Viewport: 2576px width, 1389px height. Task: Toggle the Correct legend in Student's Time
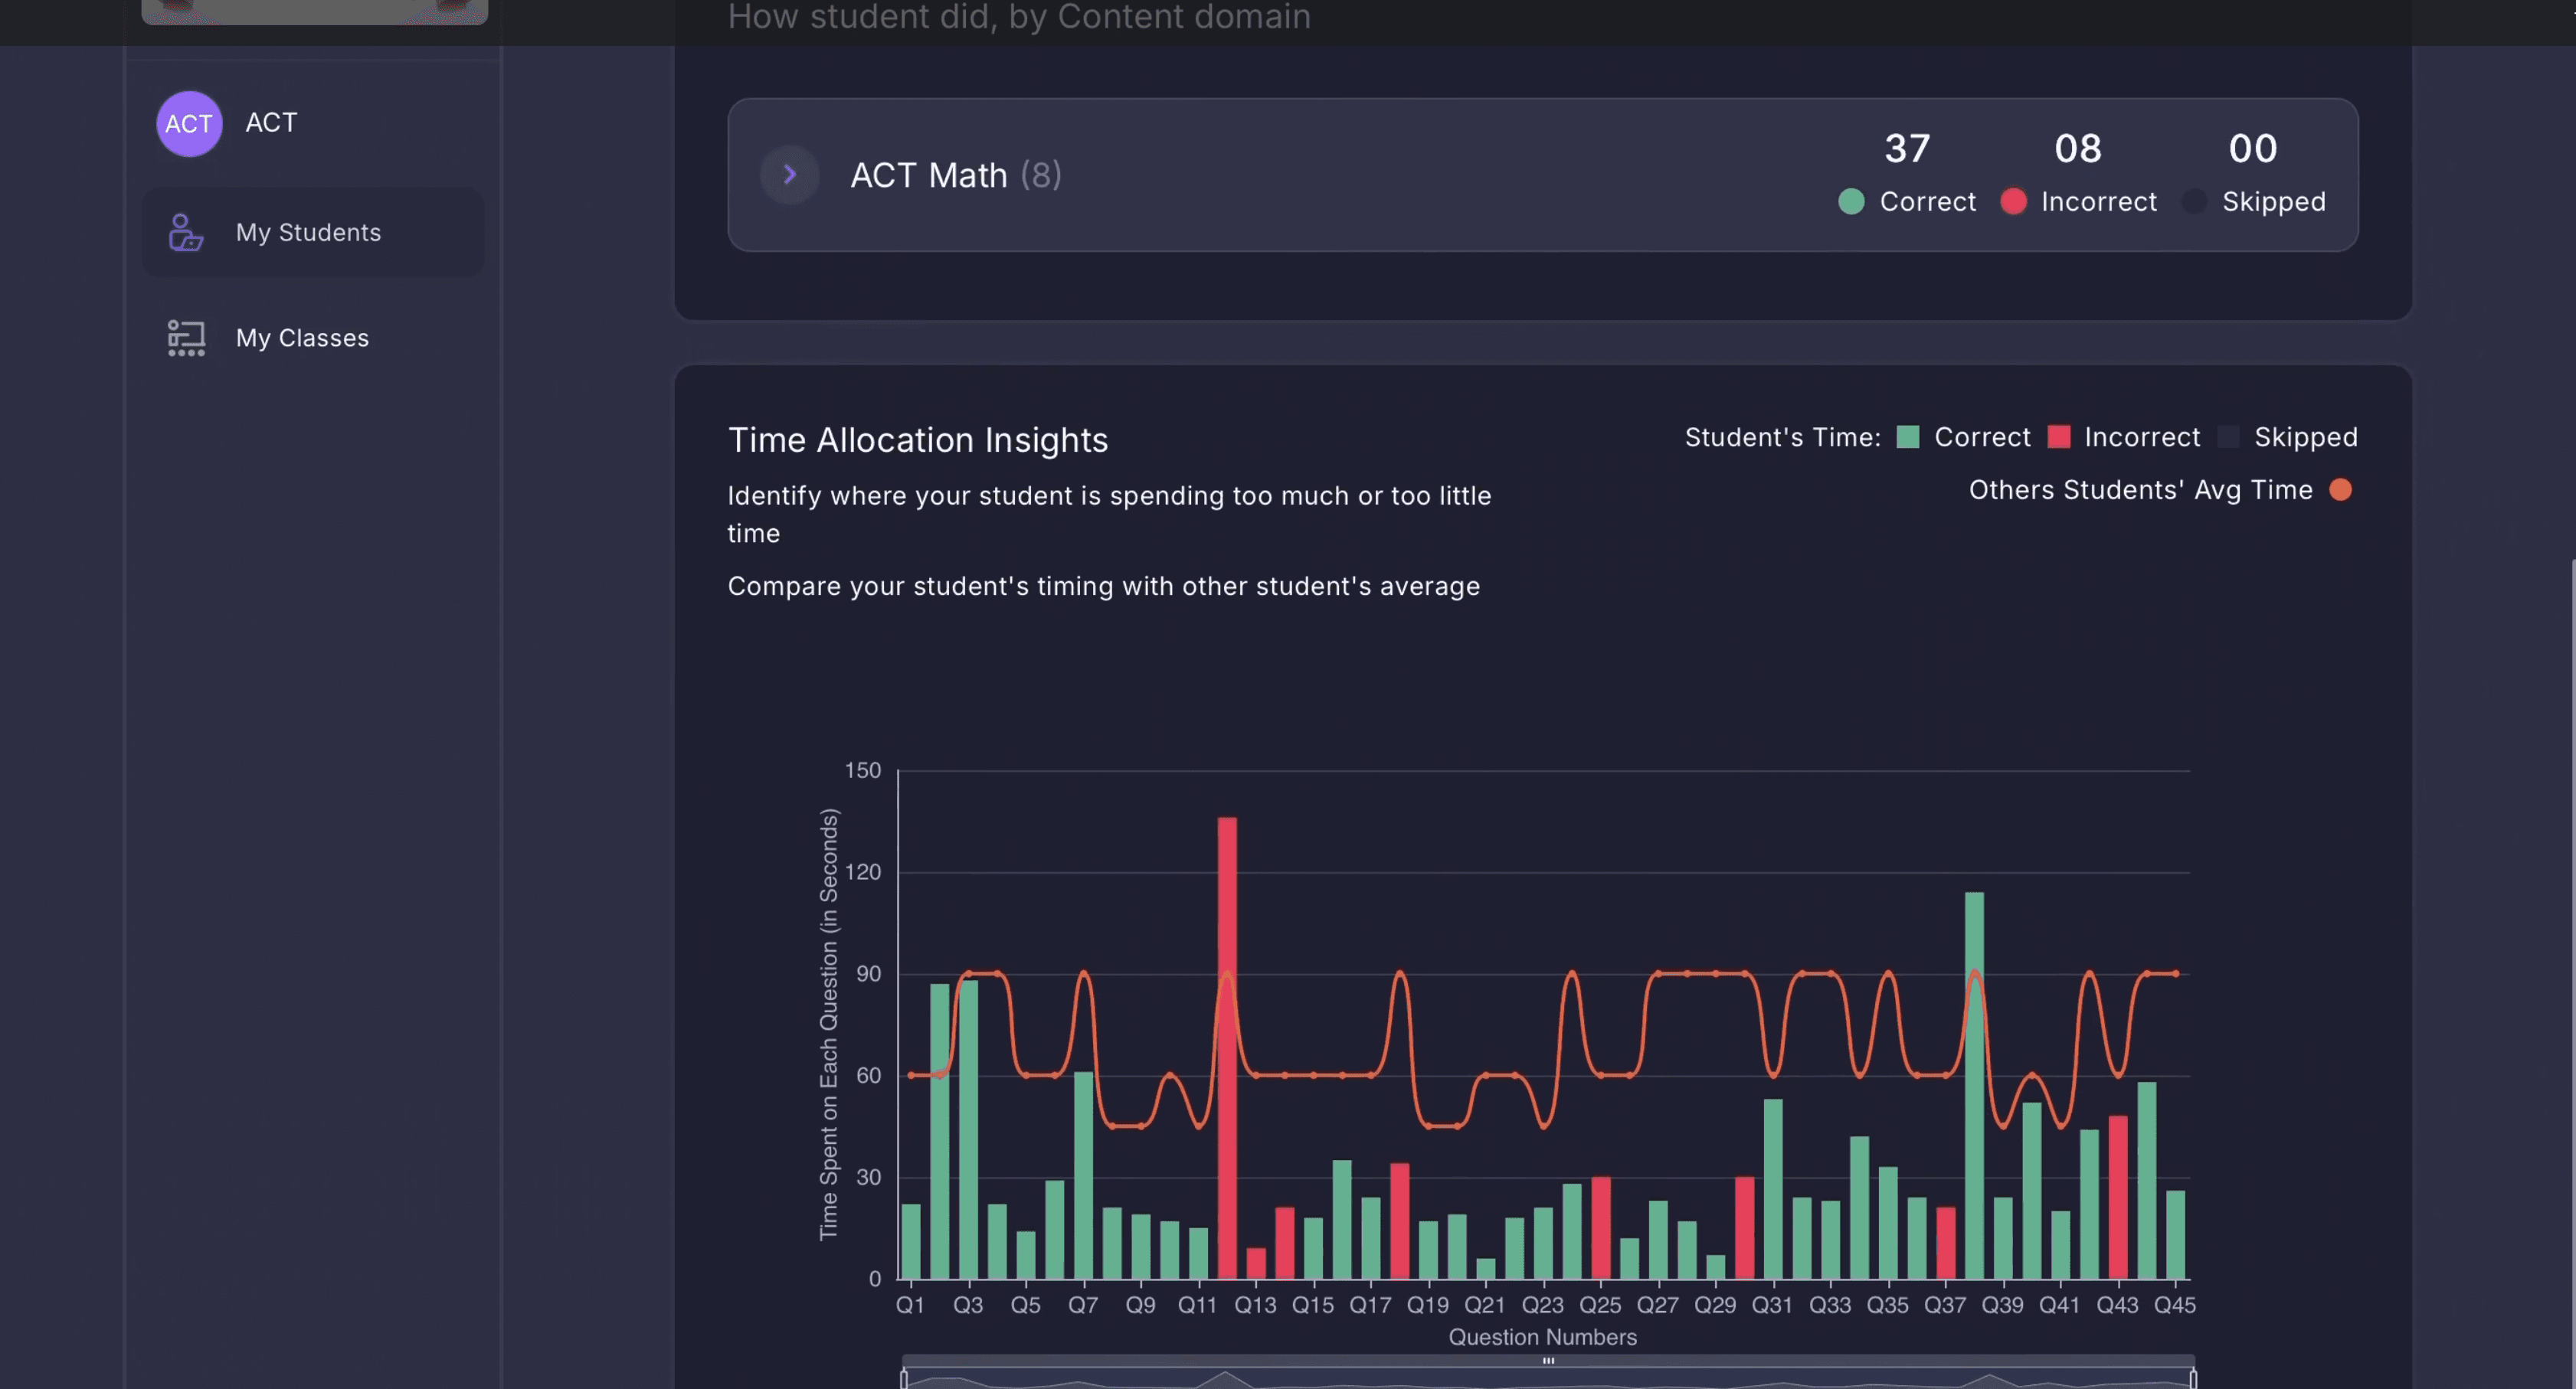[1908, 437]
